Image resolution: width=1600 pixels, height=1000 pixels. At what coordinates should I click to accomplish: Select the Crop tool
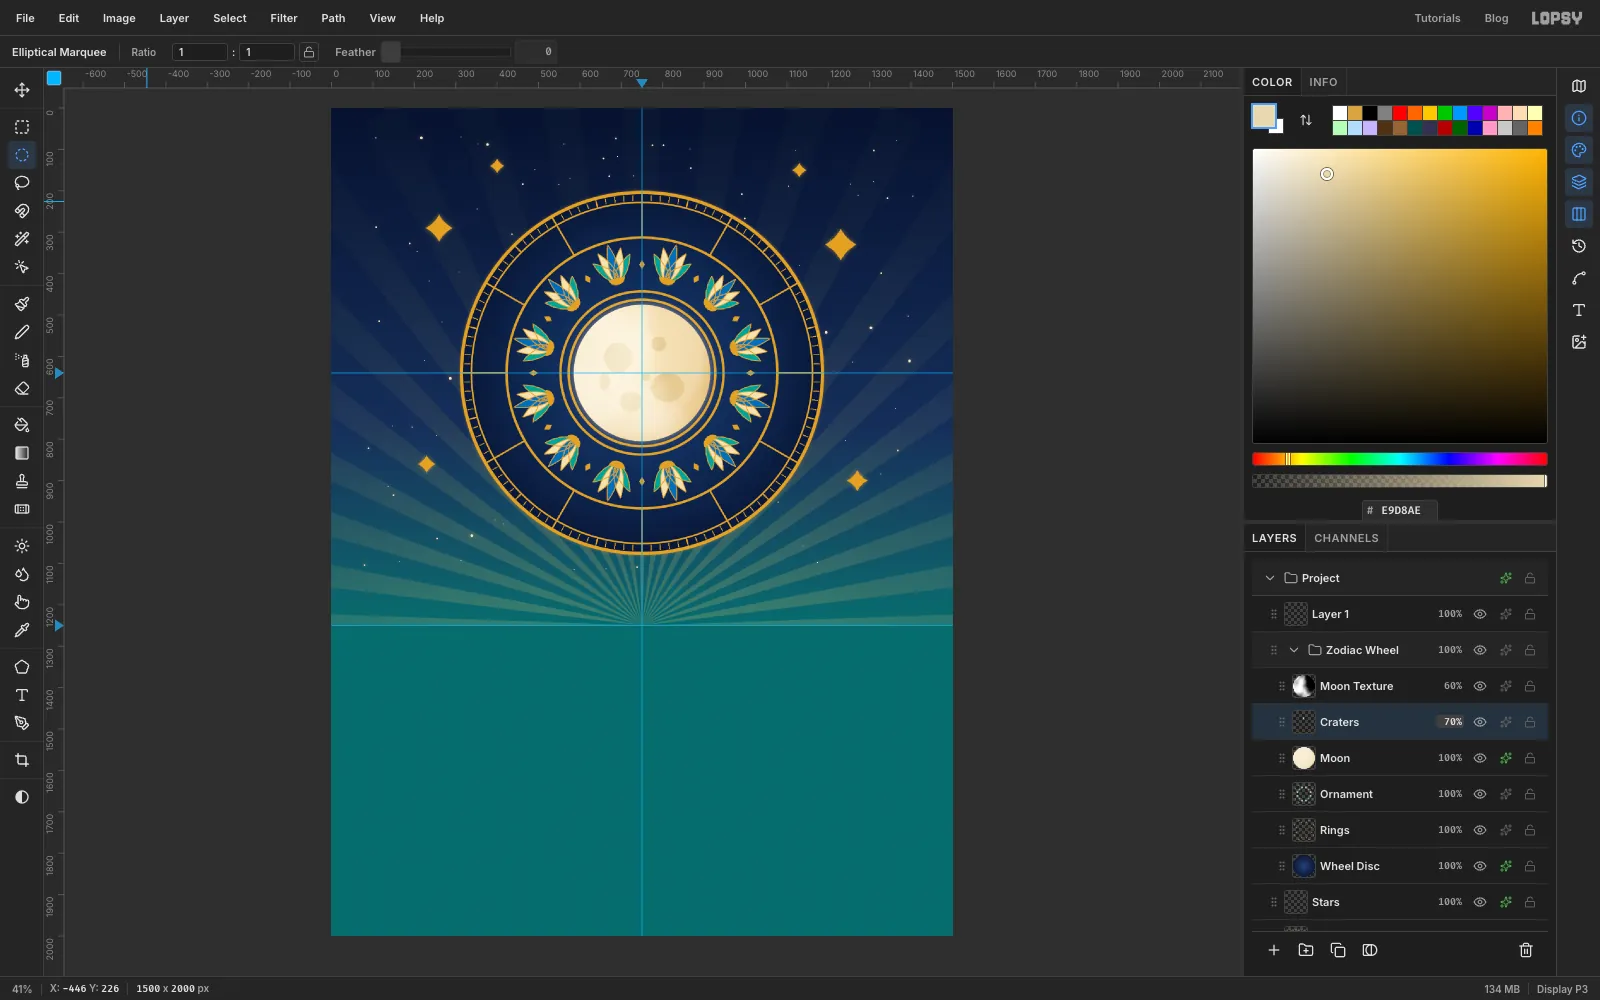pos(22,760)
